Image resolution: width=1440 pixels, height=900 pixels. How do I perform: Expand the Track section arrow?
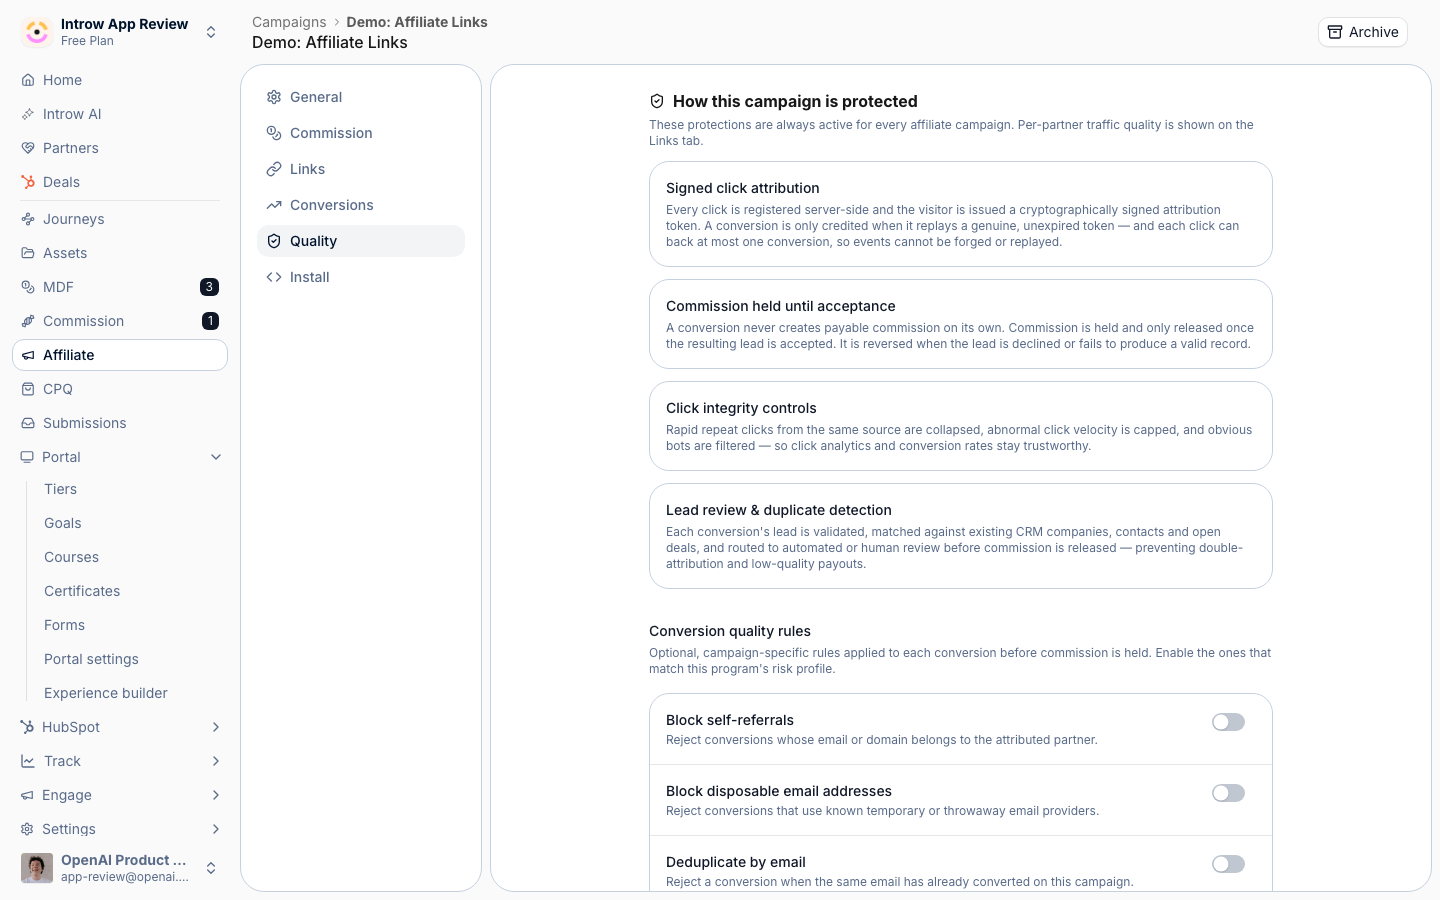pyautogui.click(x=216, y=761)
